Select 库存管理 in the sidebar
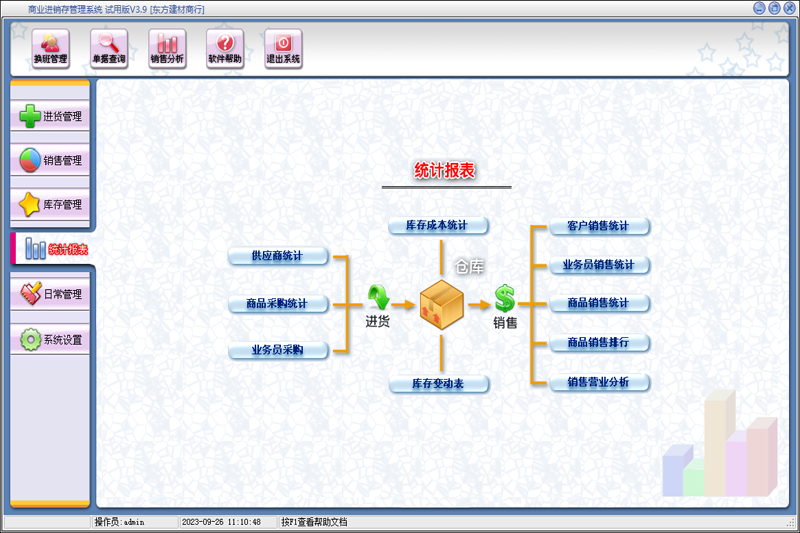Image resolution: width=800 pixels, height=533 pixels. click(50, 205)
